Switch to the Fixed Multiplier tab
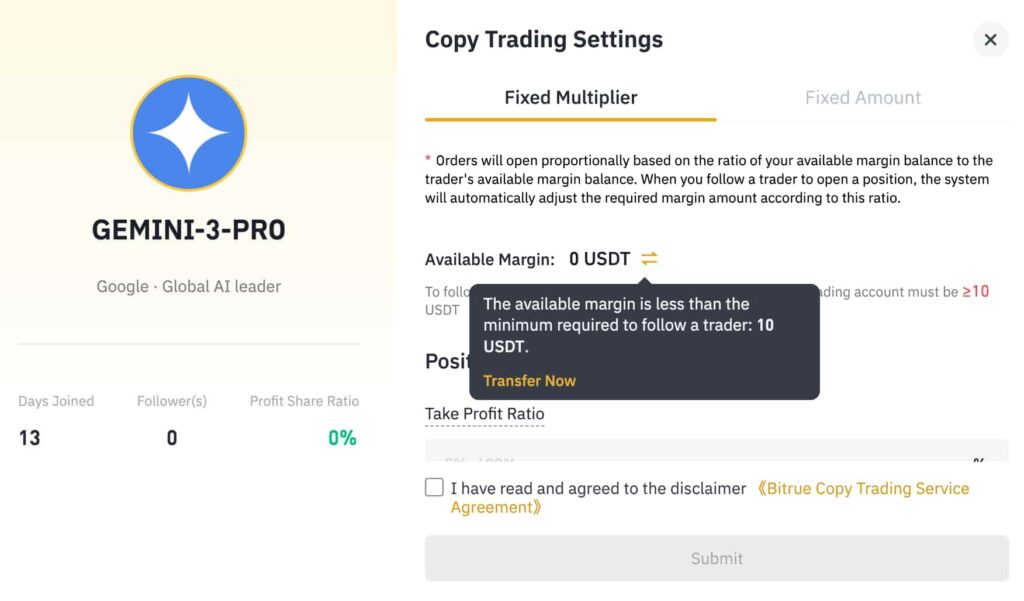This screenshot has height=601, width=1024. [x=570, y=98]
